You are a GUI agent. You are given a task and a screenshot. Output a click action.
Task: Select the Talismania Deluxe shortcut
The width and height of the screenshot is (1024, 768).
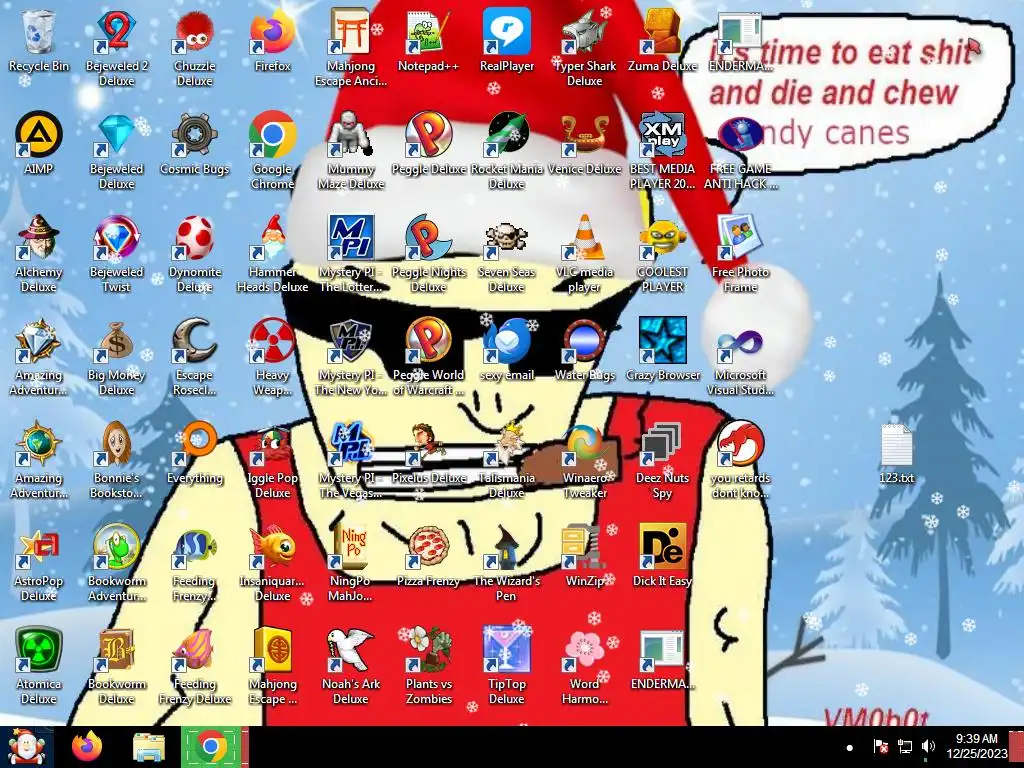tap(507, 460)
